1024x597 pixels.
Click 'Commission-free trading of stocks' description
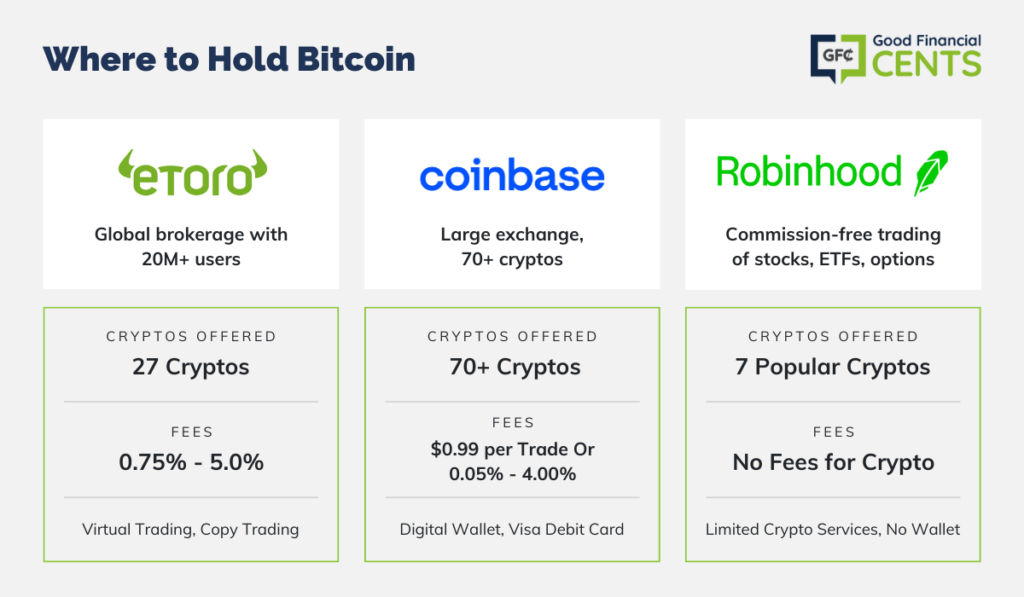pos(833,247)
